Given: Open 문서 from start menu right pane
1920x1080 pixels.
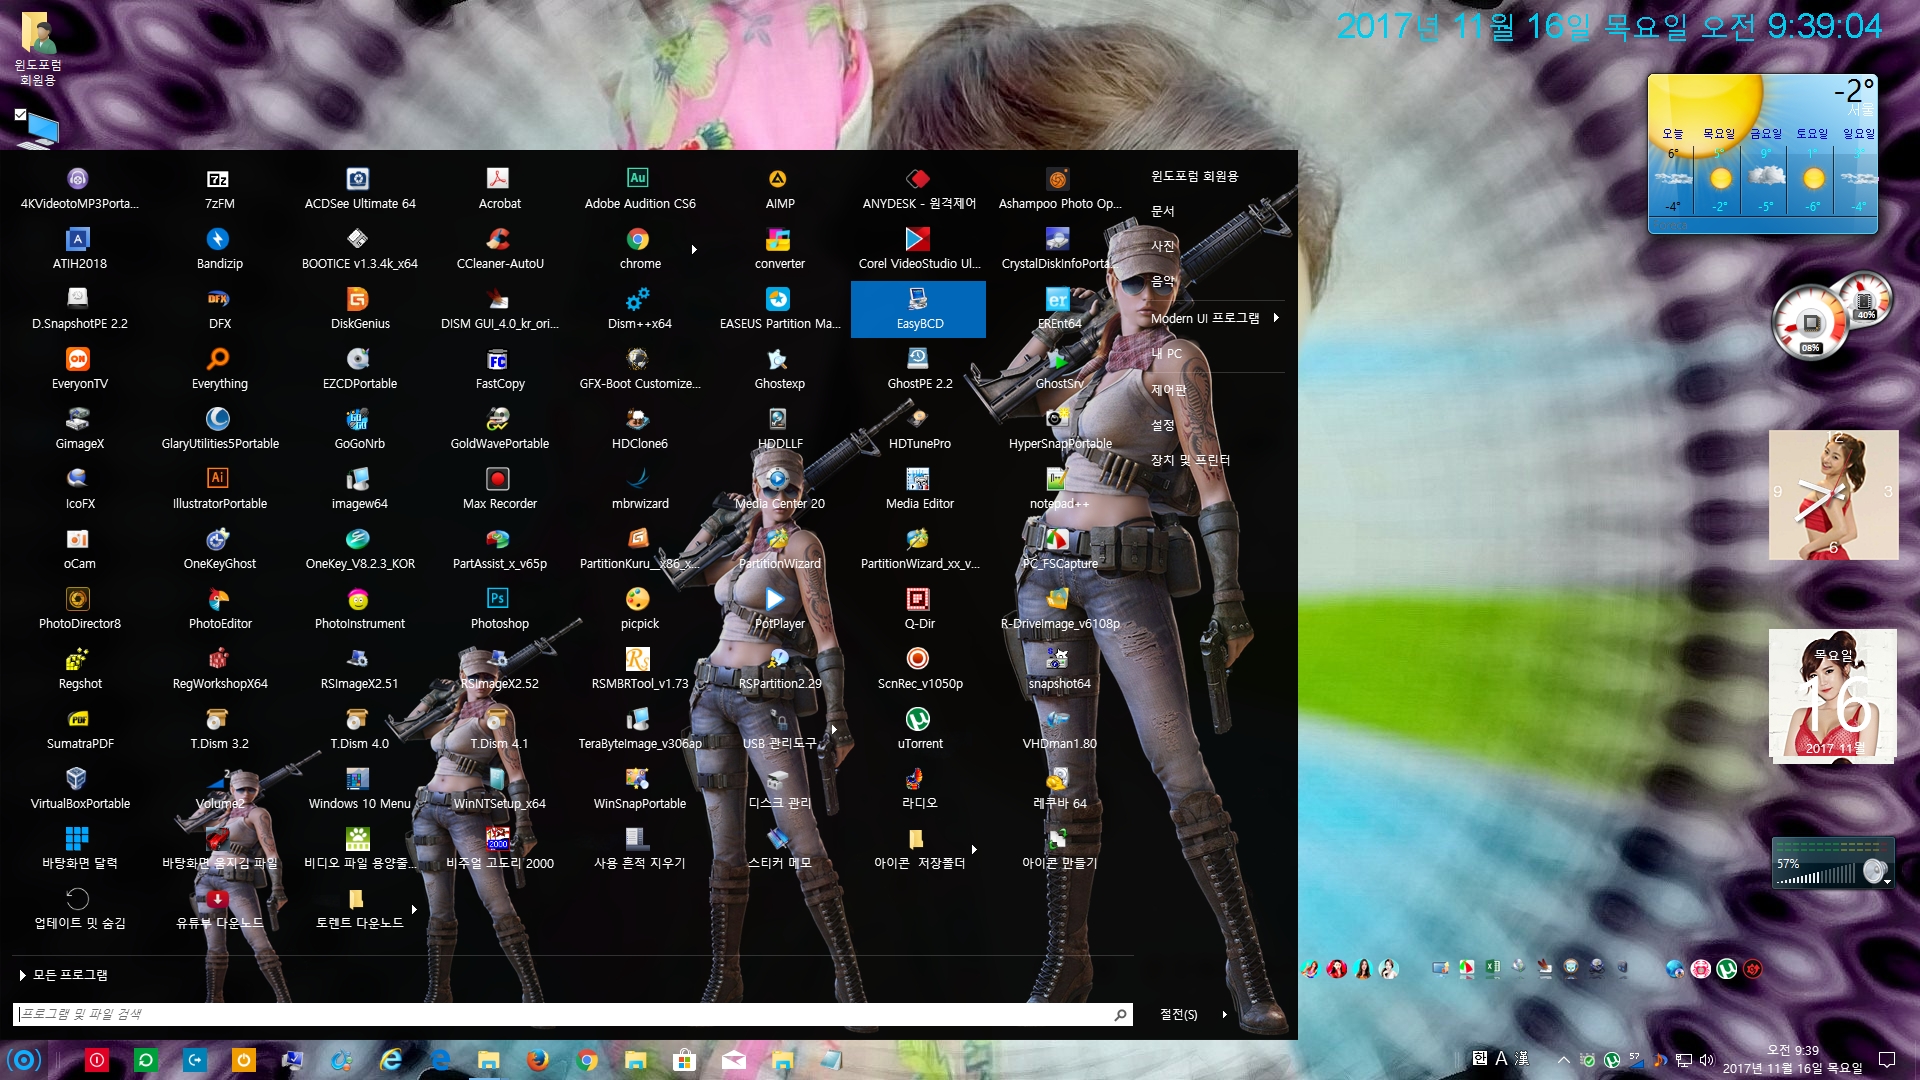Looking at the screenshot, I should (1163, 211).
